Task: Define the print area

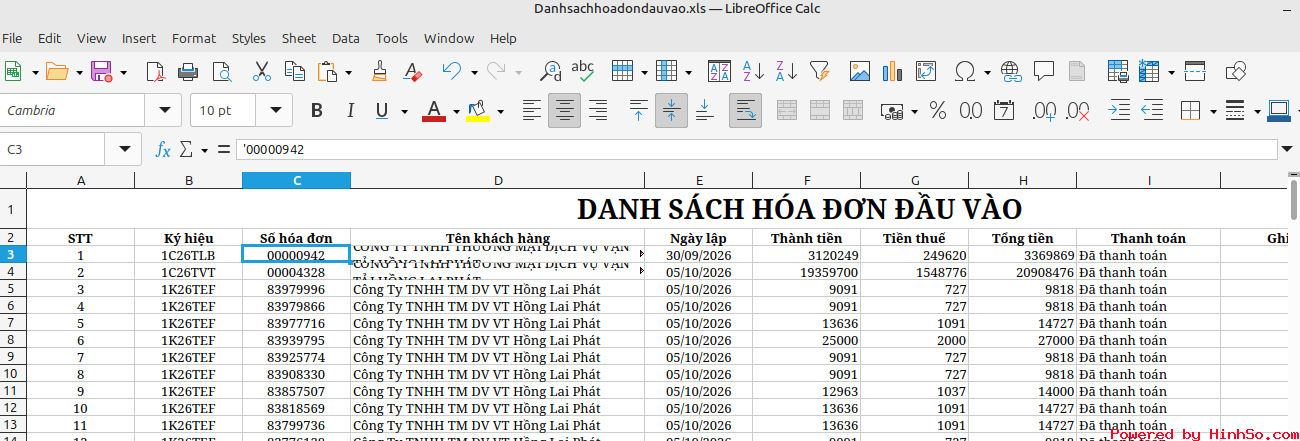Action: [x=1118, y=71]
